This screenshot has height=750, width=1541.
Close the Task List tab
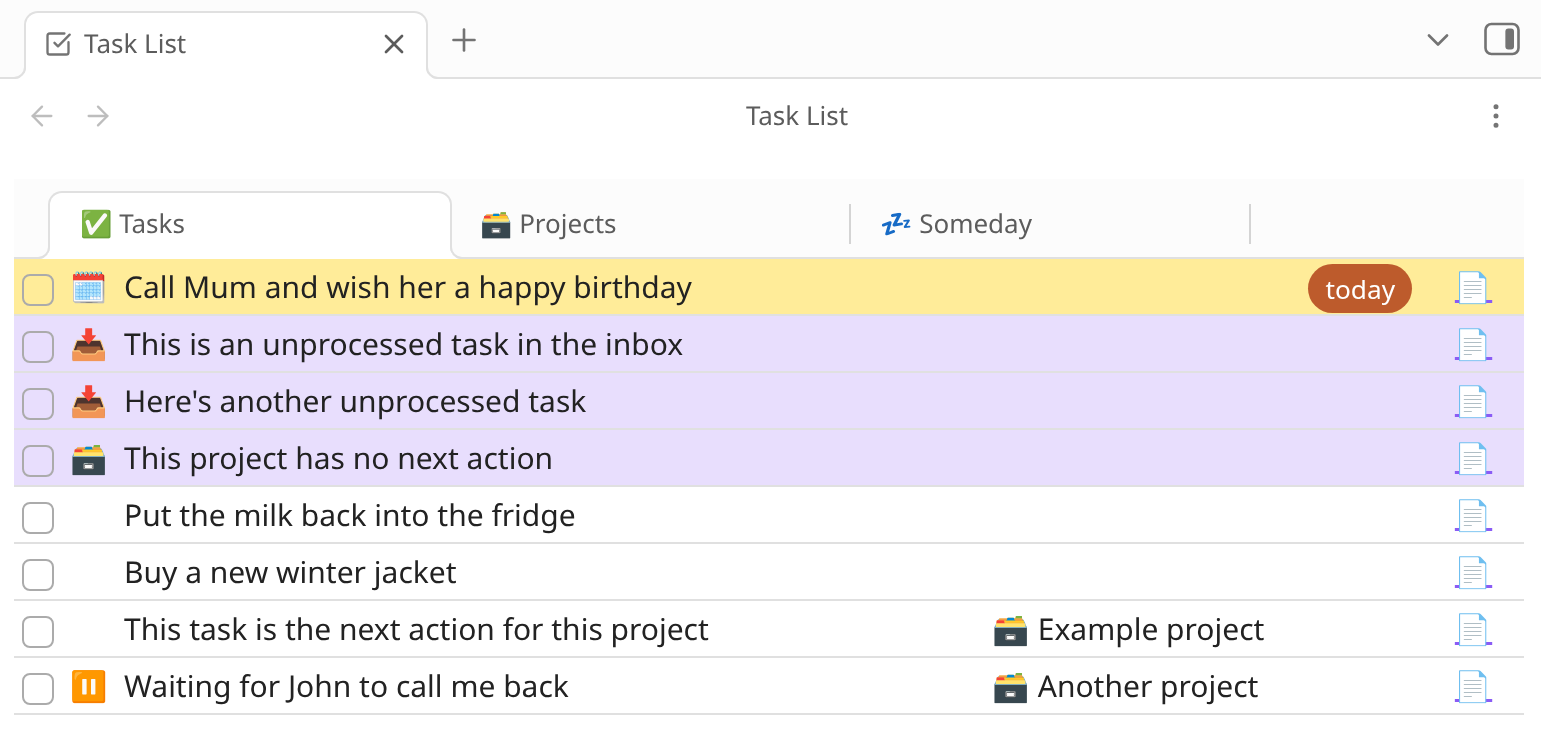tap(394, 44)
